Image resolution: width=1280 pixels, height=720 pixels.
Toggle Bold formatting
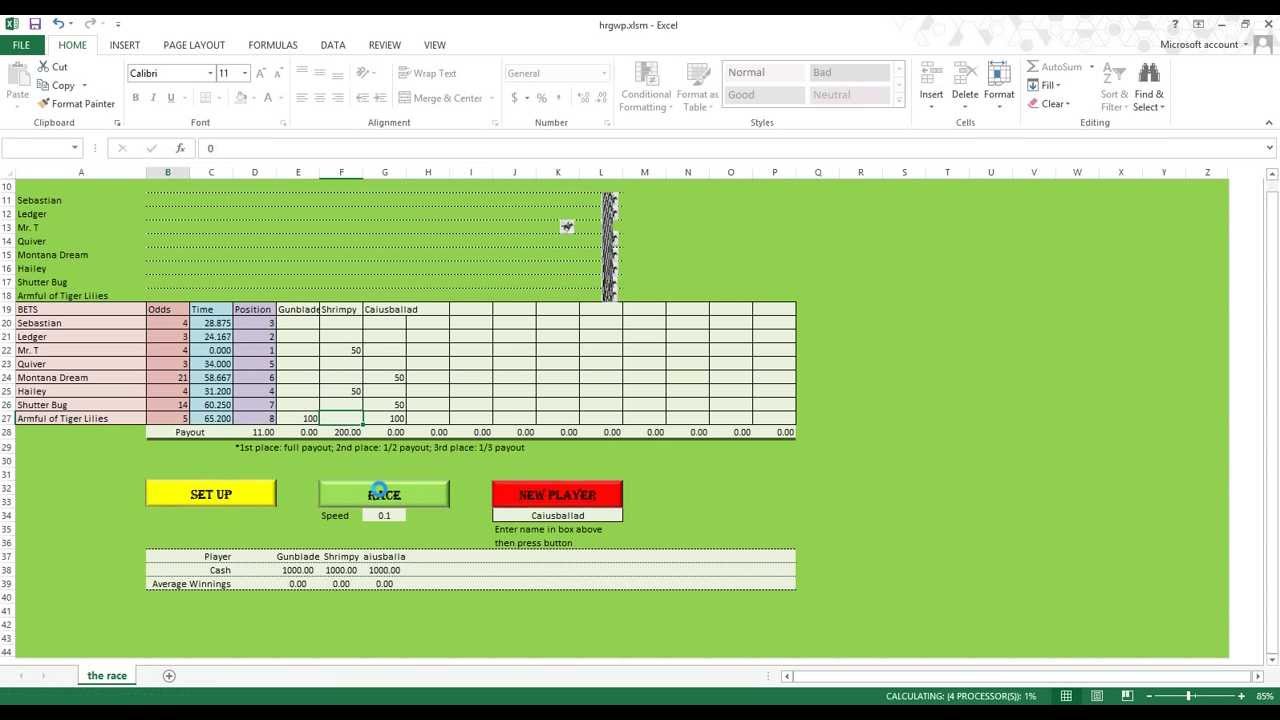coord(135,98)
